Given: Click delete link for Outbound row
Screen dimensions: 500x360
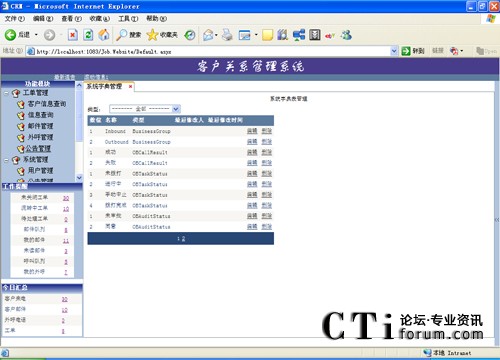Looking at the screenshot, I should click(267, 142).
